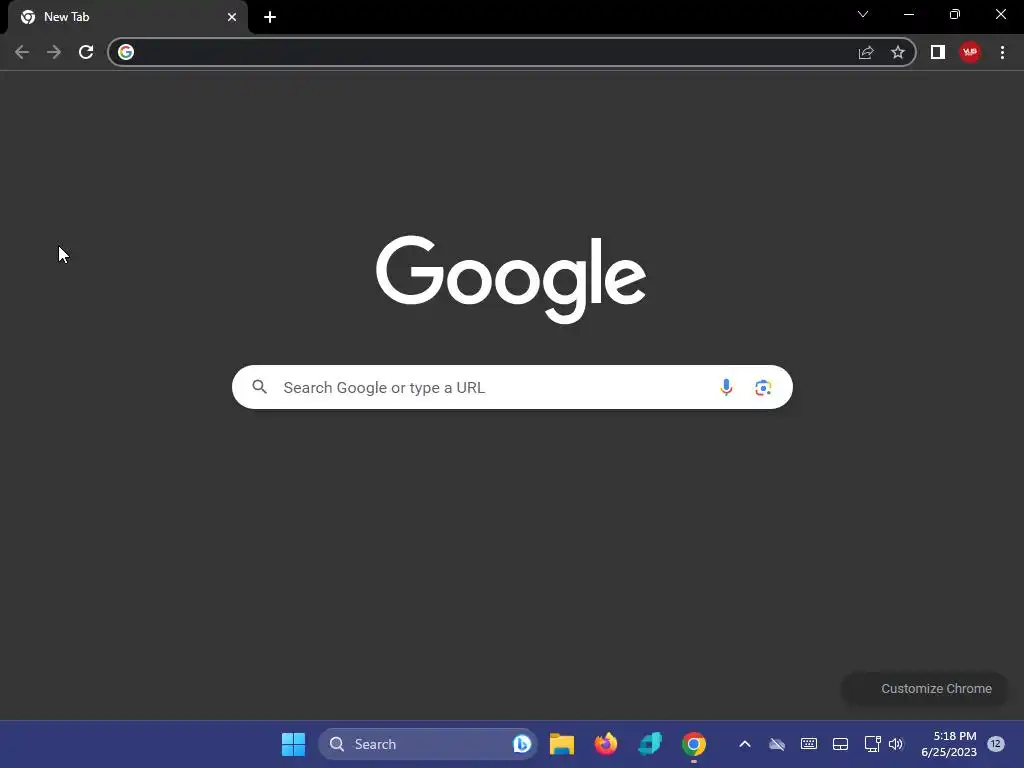The width and height of the screenshot is (1024, 768).
Task: Open the blue app icon beside Firefox
Action: 650,744
